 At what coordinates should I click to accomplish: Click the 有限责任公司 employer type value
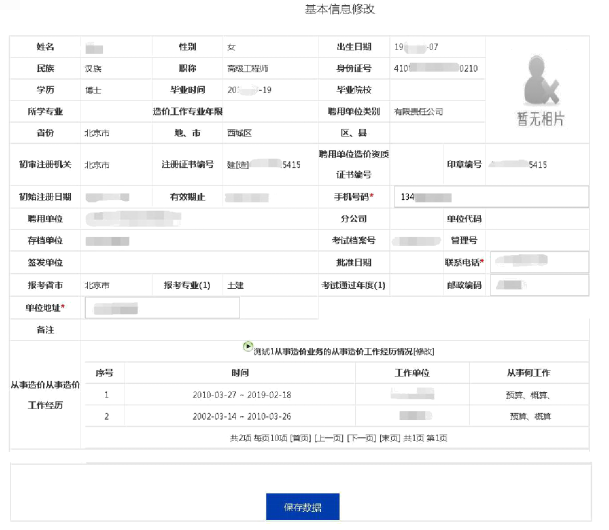click(418, 112)
